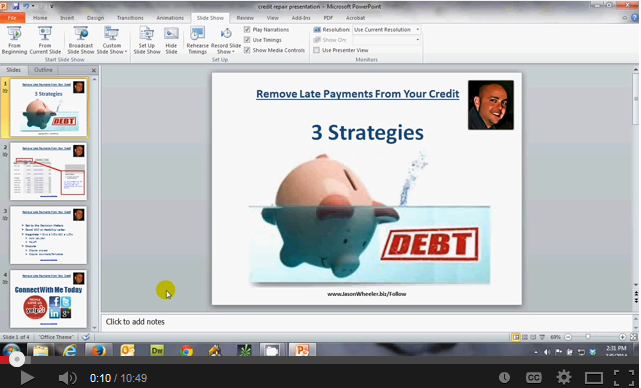Image resolution: width=641 pixels, height=388 pixels.
Task: Start slide show From Beginning
Action: point(14,40)
